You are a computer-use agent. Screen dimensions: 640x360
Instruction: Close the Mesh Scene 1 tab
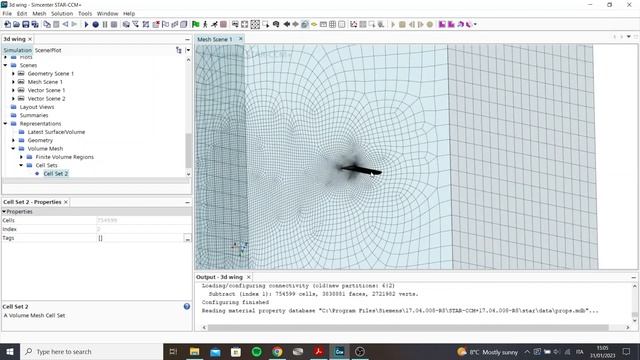240,39
